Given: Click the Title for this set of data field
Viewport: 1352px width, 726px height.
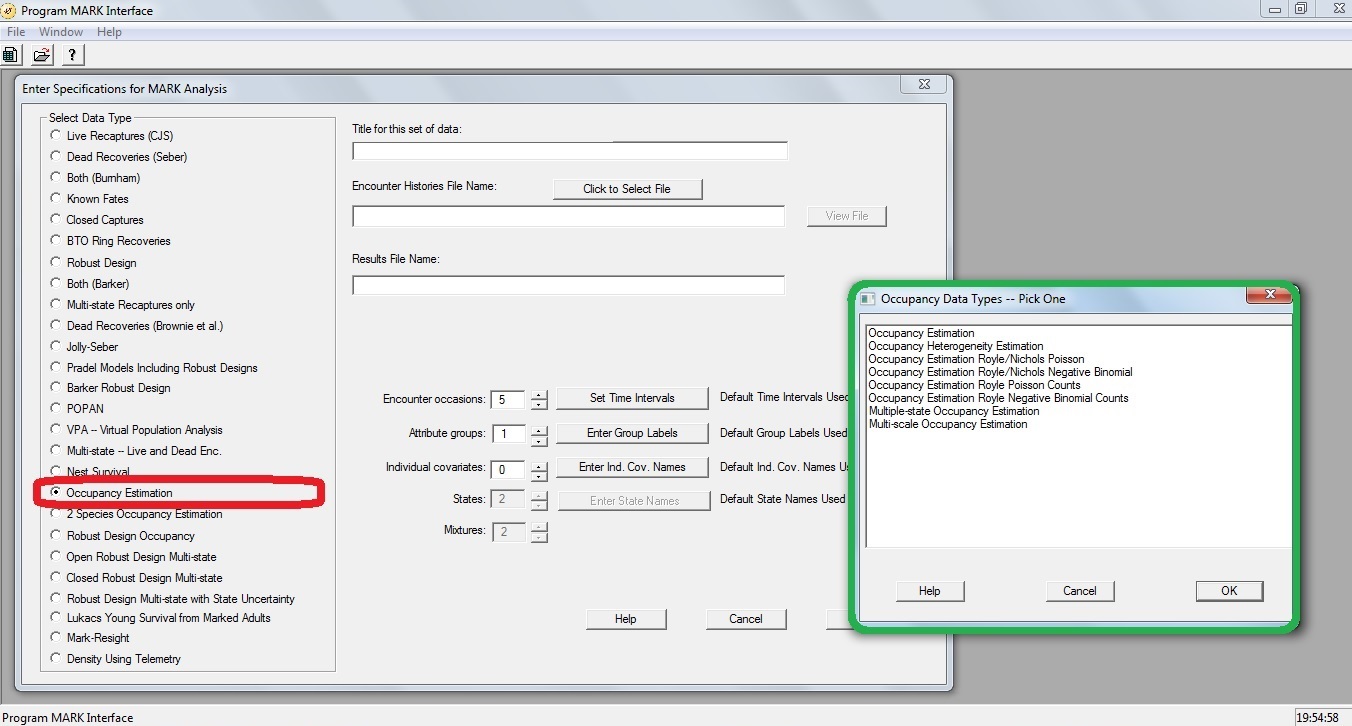Looking at the screenshot, I should click(x=570, y=151).
